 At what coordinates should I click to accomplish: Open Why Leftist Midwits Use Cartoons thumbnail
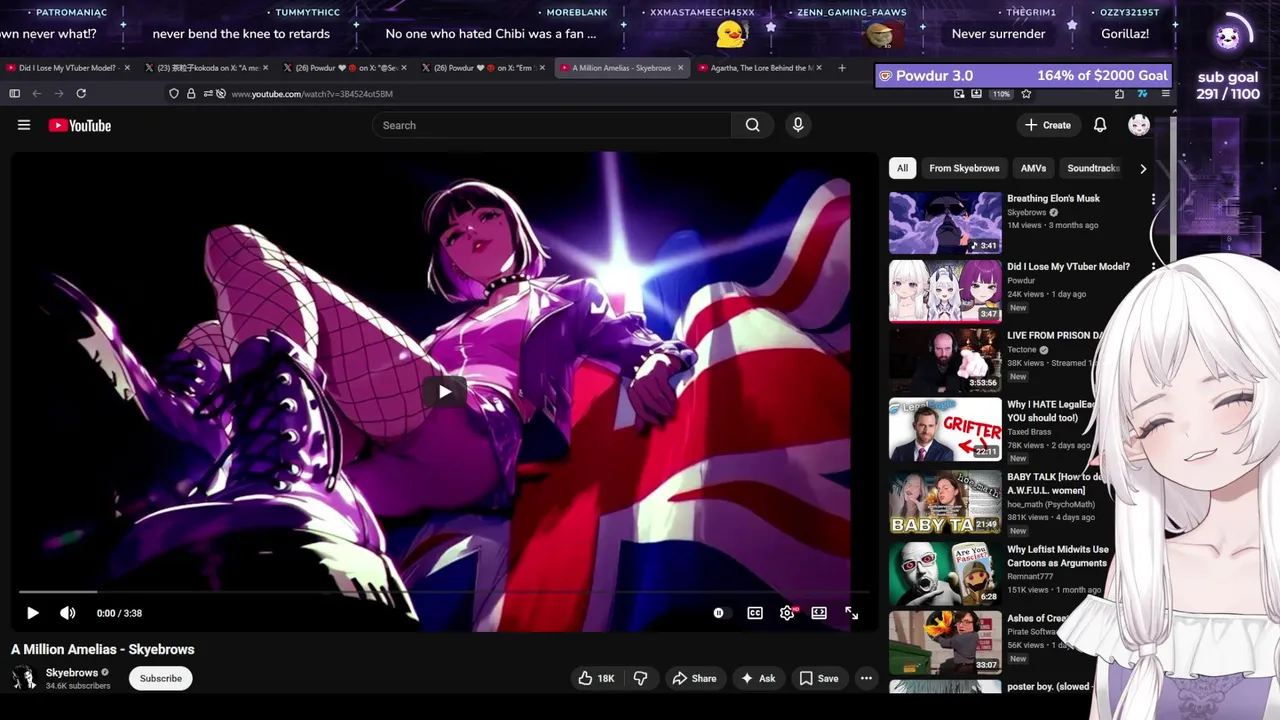point(945,573)
